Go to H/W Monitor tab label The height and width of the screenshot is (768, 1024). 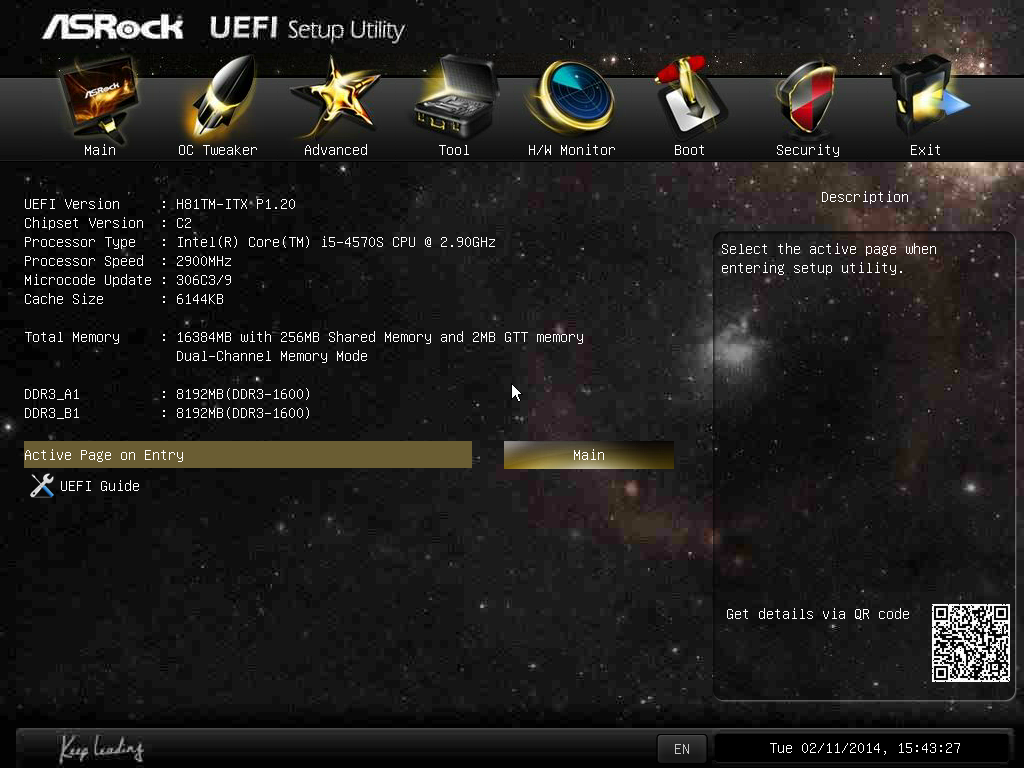(571, 150)
